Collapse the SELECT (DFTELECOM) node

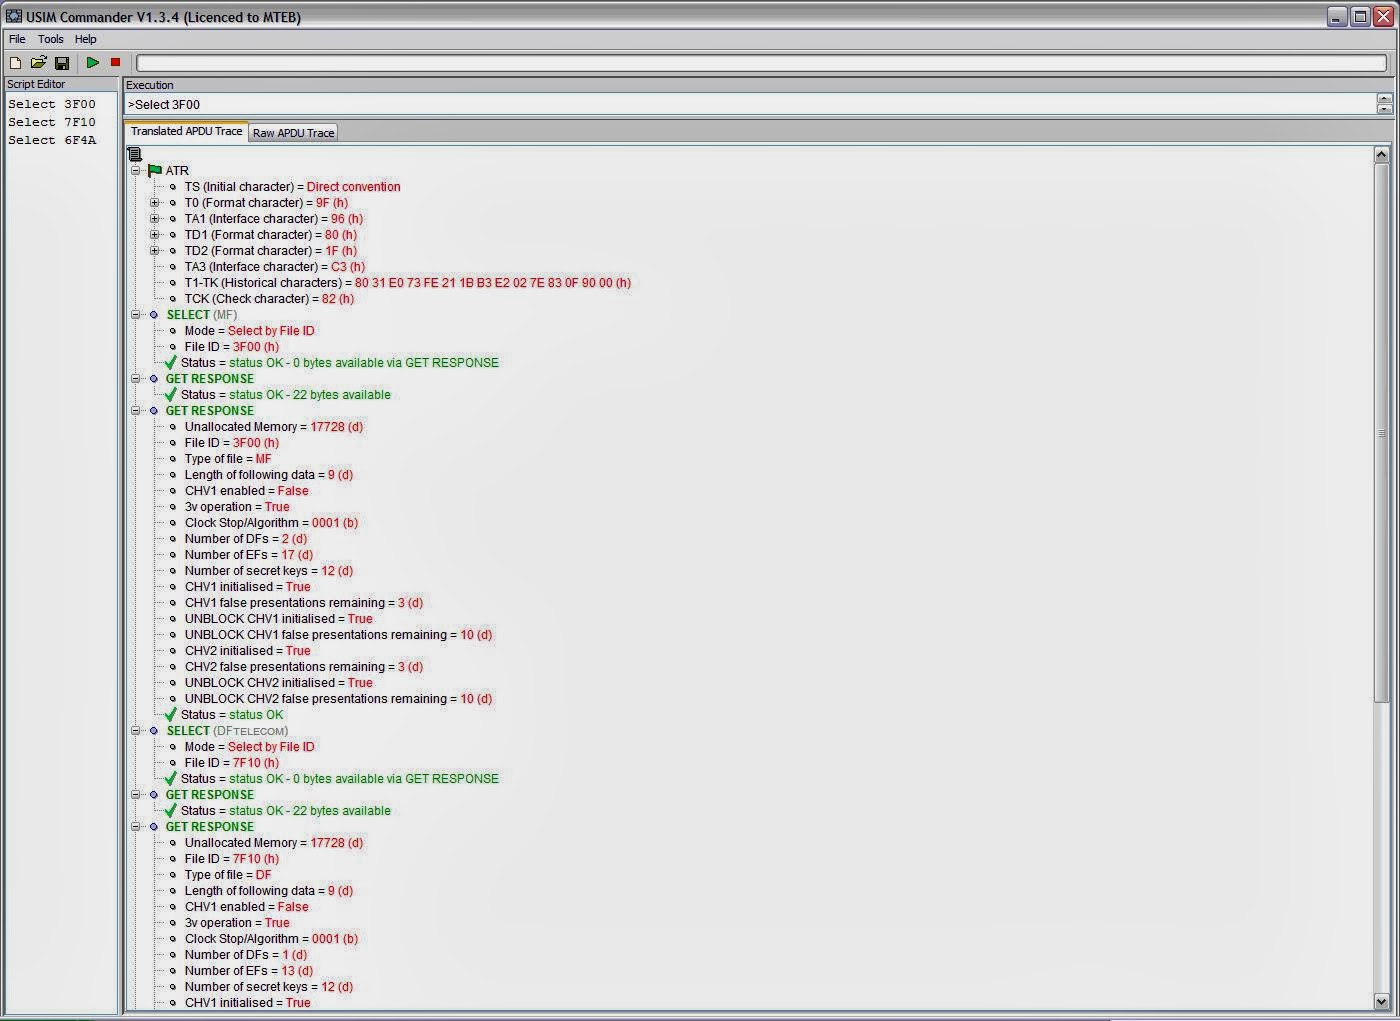[x=136, y=731]
